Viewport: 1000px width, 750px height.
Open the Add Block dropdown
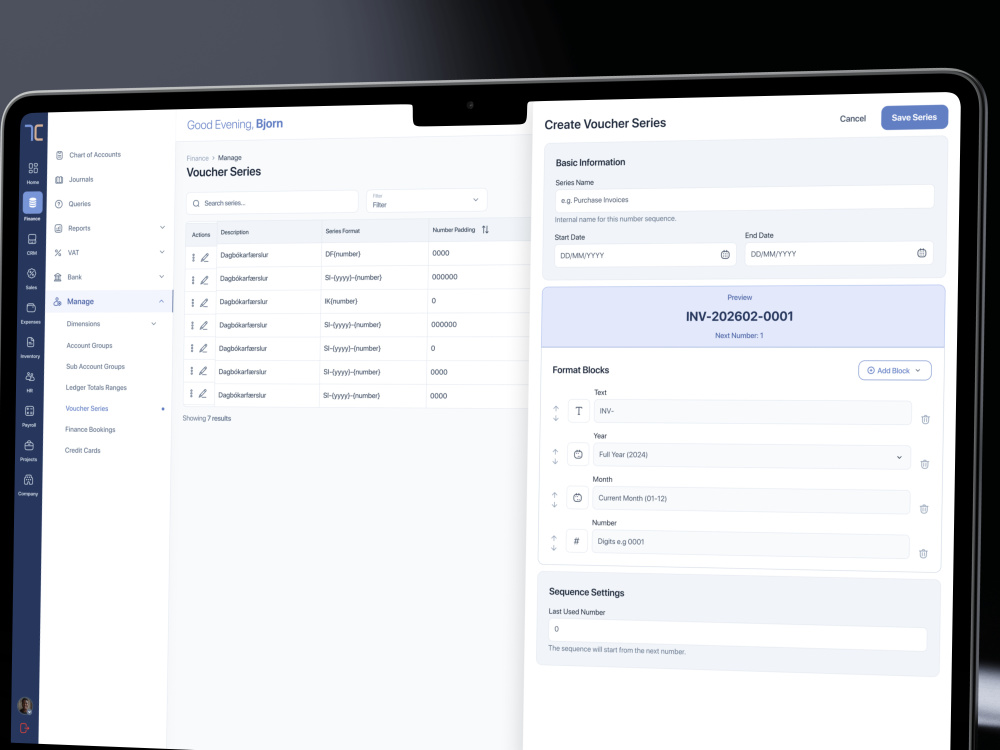[x=895, y=371]
